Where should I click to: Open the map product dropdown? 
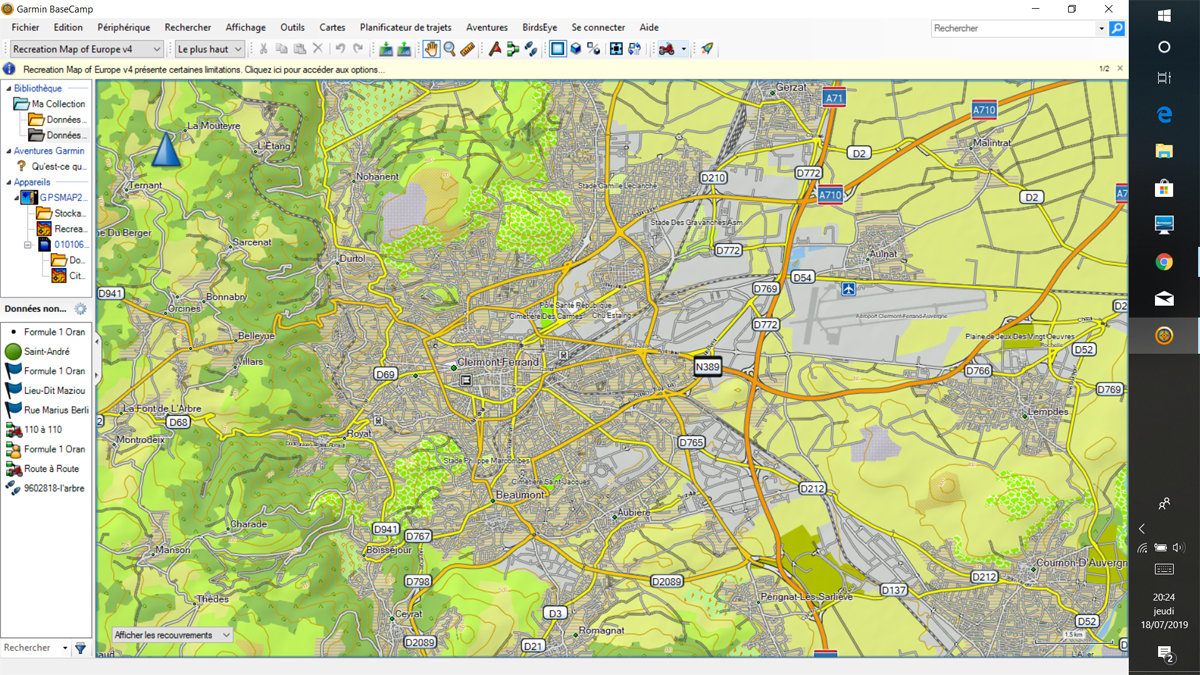point(87,49)
